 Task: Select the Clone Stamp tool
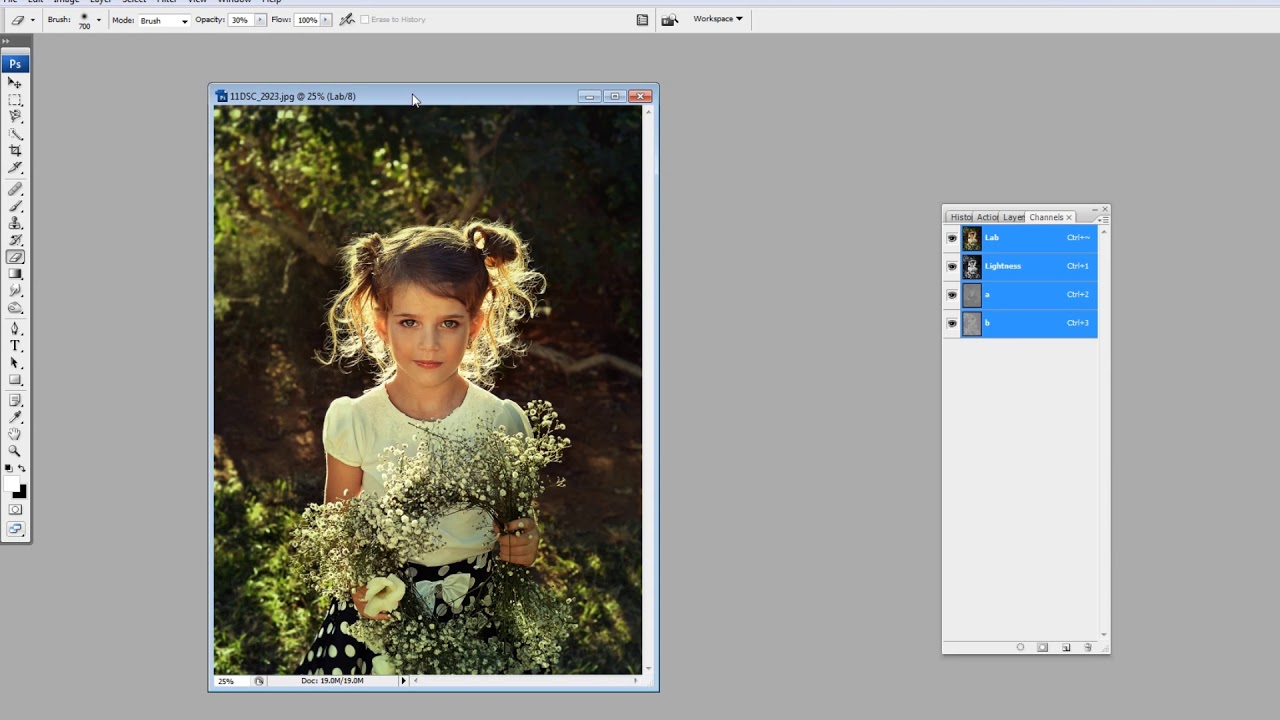coord(15,223)
